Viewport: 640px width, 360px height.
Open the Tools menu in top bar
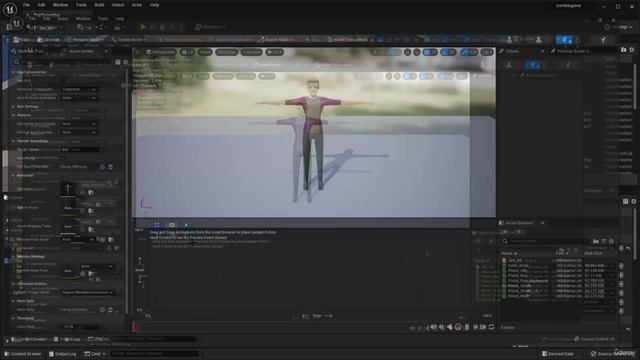81,5
